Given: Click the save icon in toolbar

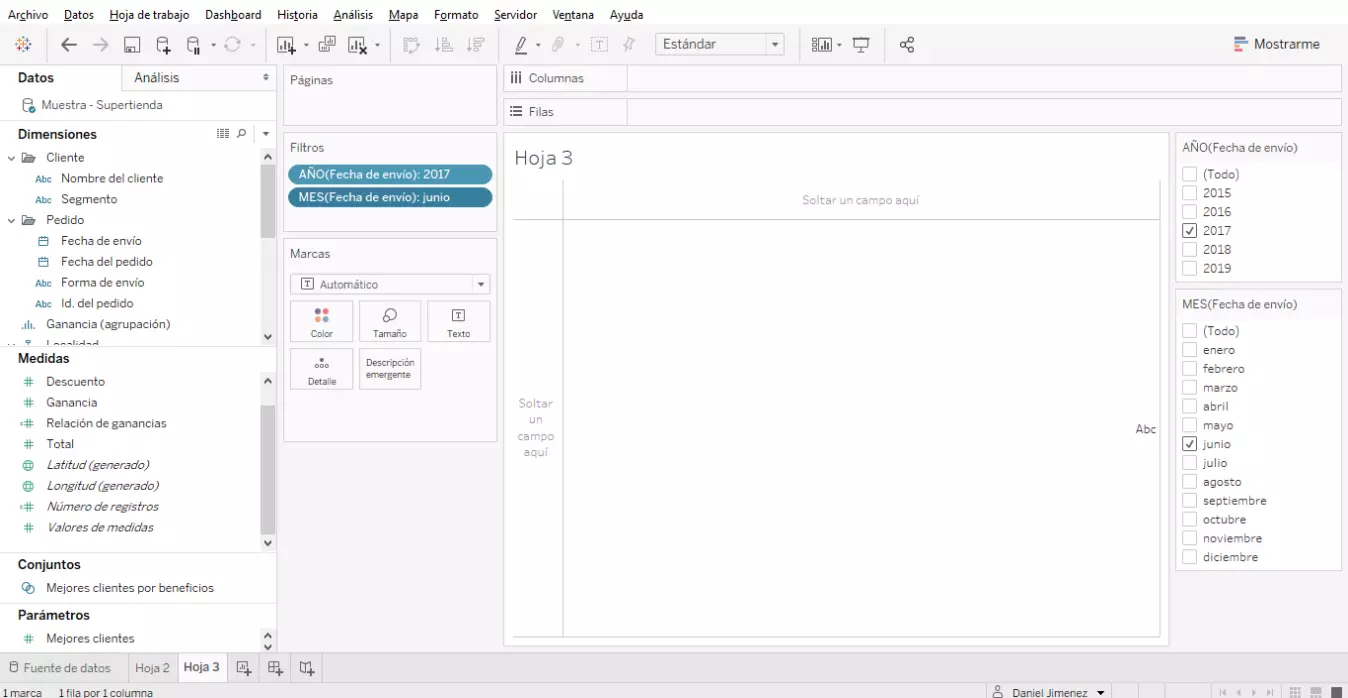Looking at the screenshot, I should tap(132, 45).
